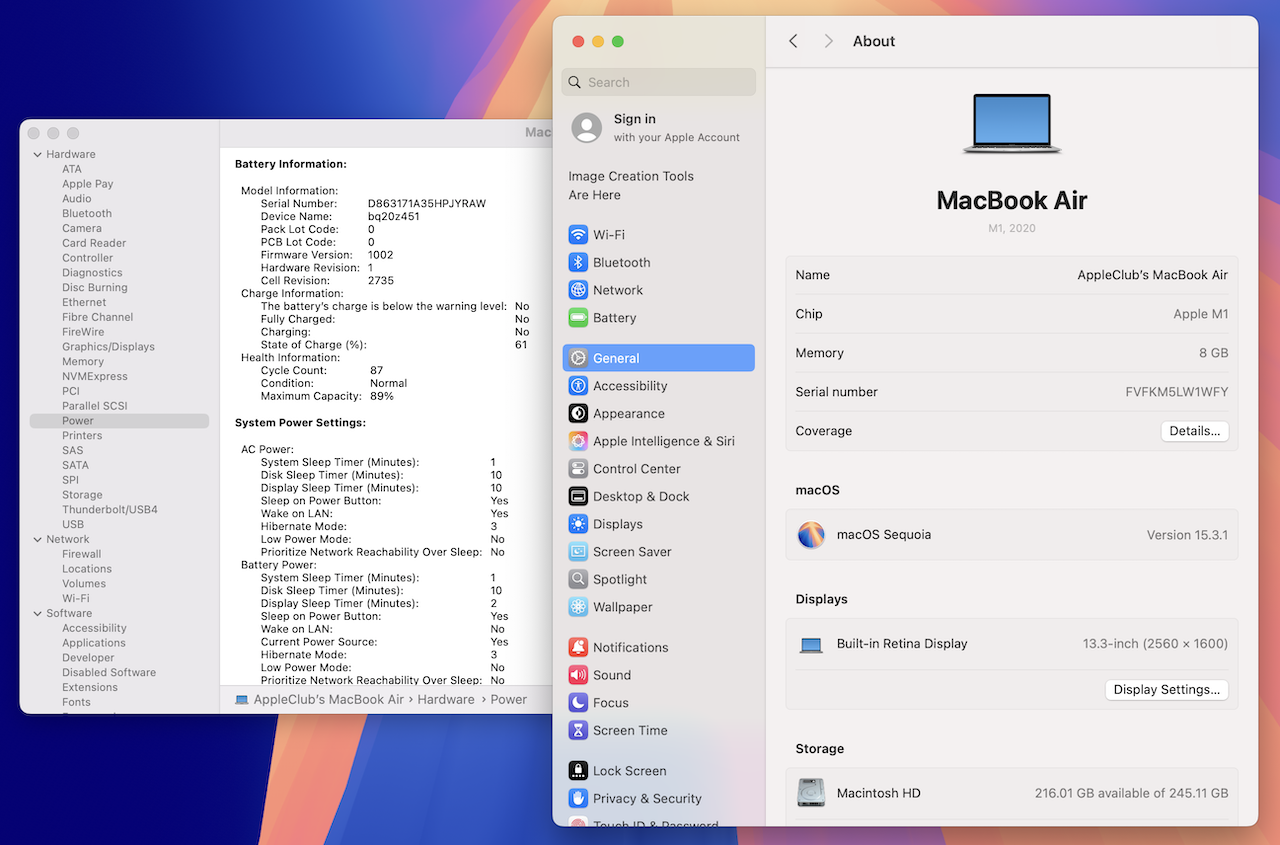The image size is (1280, 845).
Task: Open Battery settings icon
Action: coord(578,318)
